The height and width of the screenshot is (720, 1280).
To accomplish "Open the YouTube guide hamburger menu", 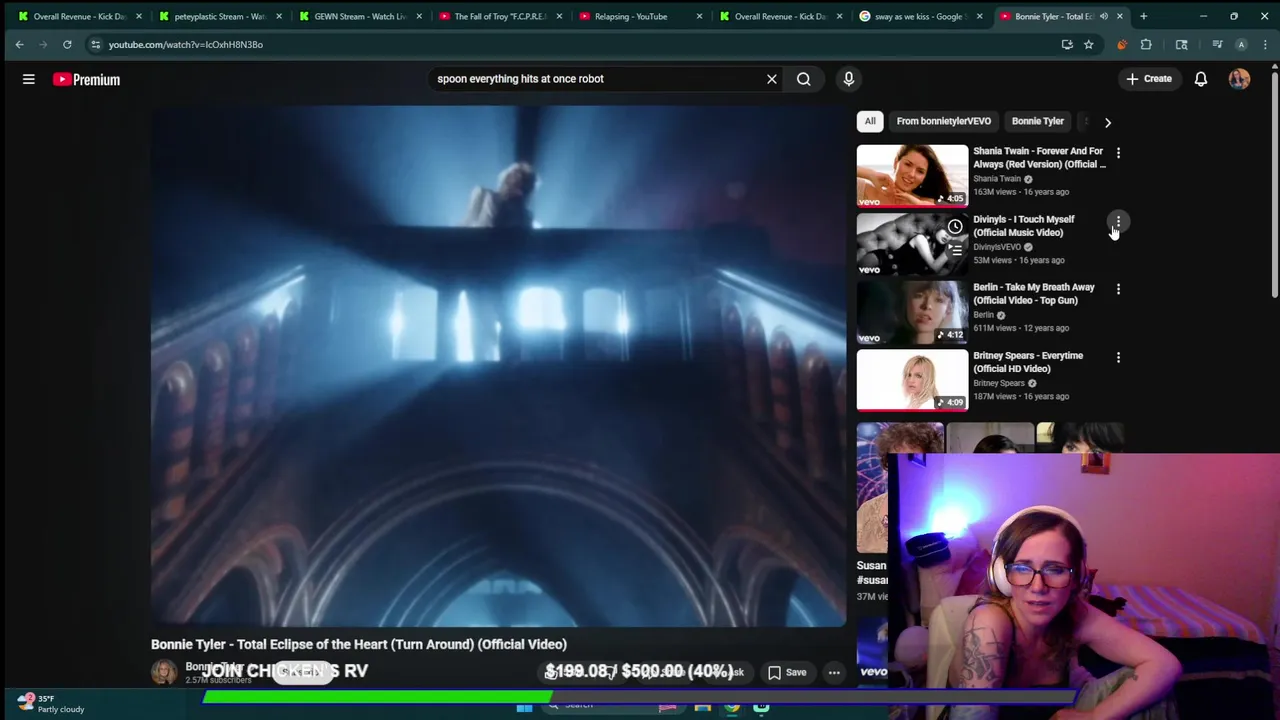I will click(29, 79).
